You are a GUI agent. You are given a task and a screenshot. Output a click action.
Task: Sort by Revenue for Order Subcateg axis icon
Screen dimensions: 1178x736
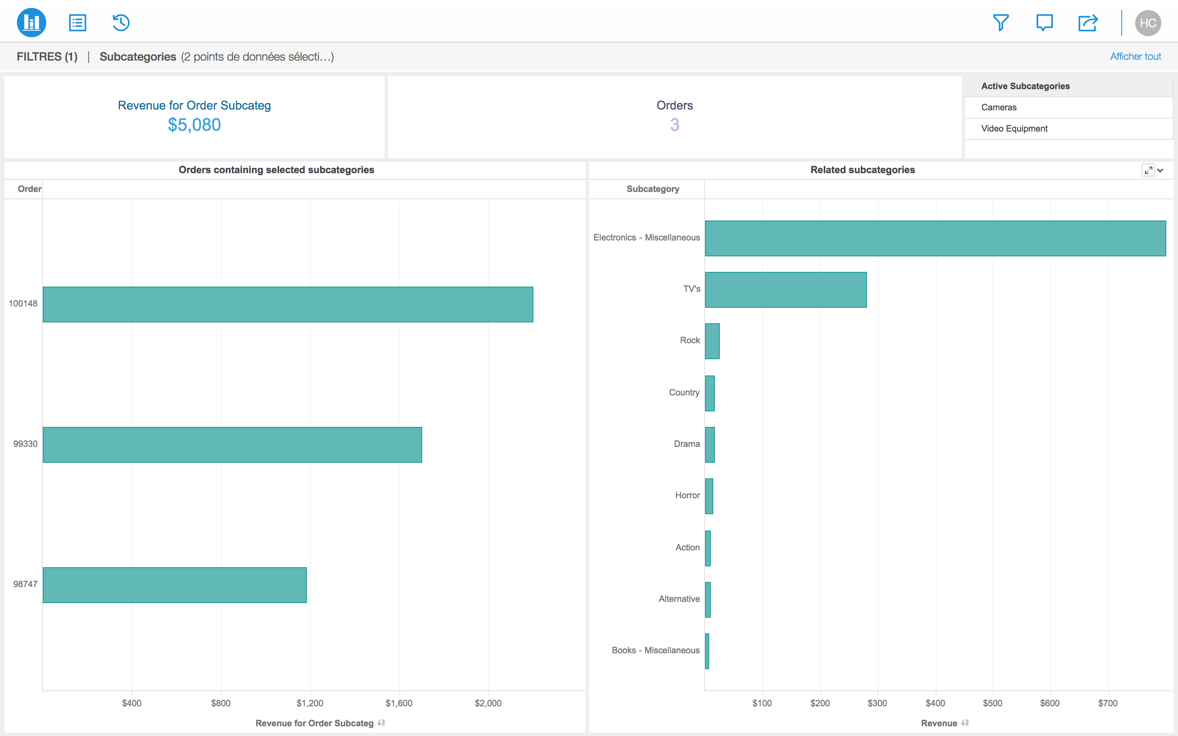pyautogui.click(x=382, y=722)
